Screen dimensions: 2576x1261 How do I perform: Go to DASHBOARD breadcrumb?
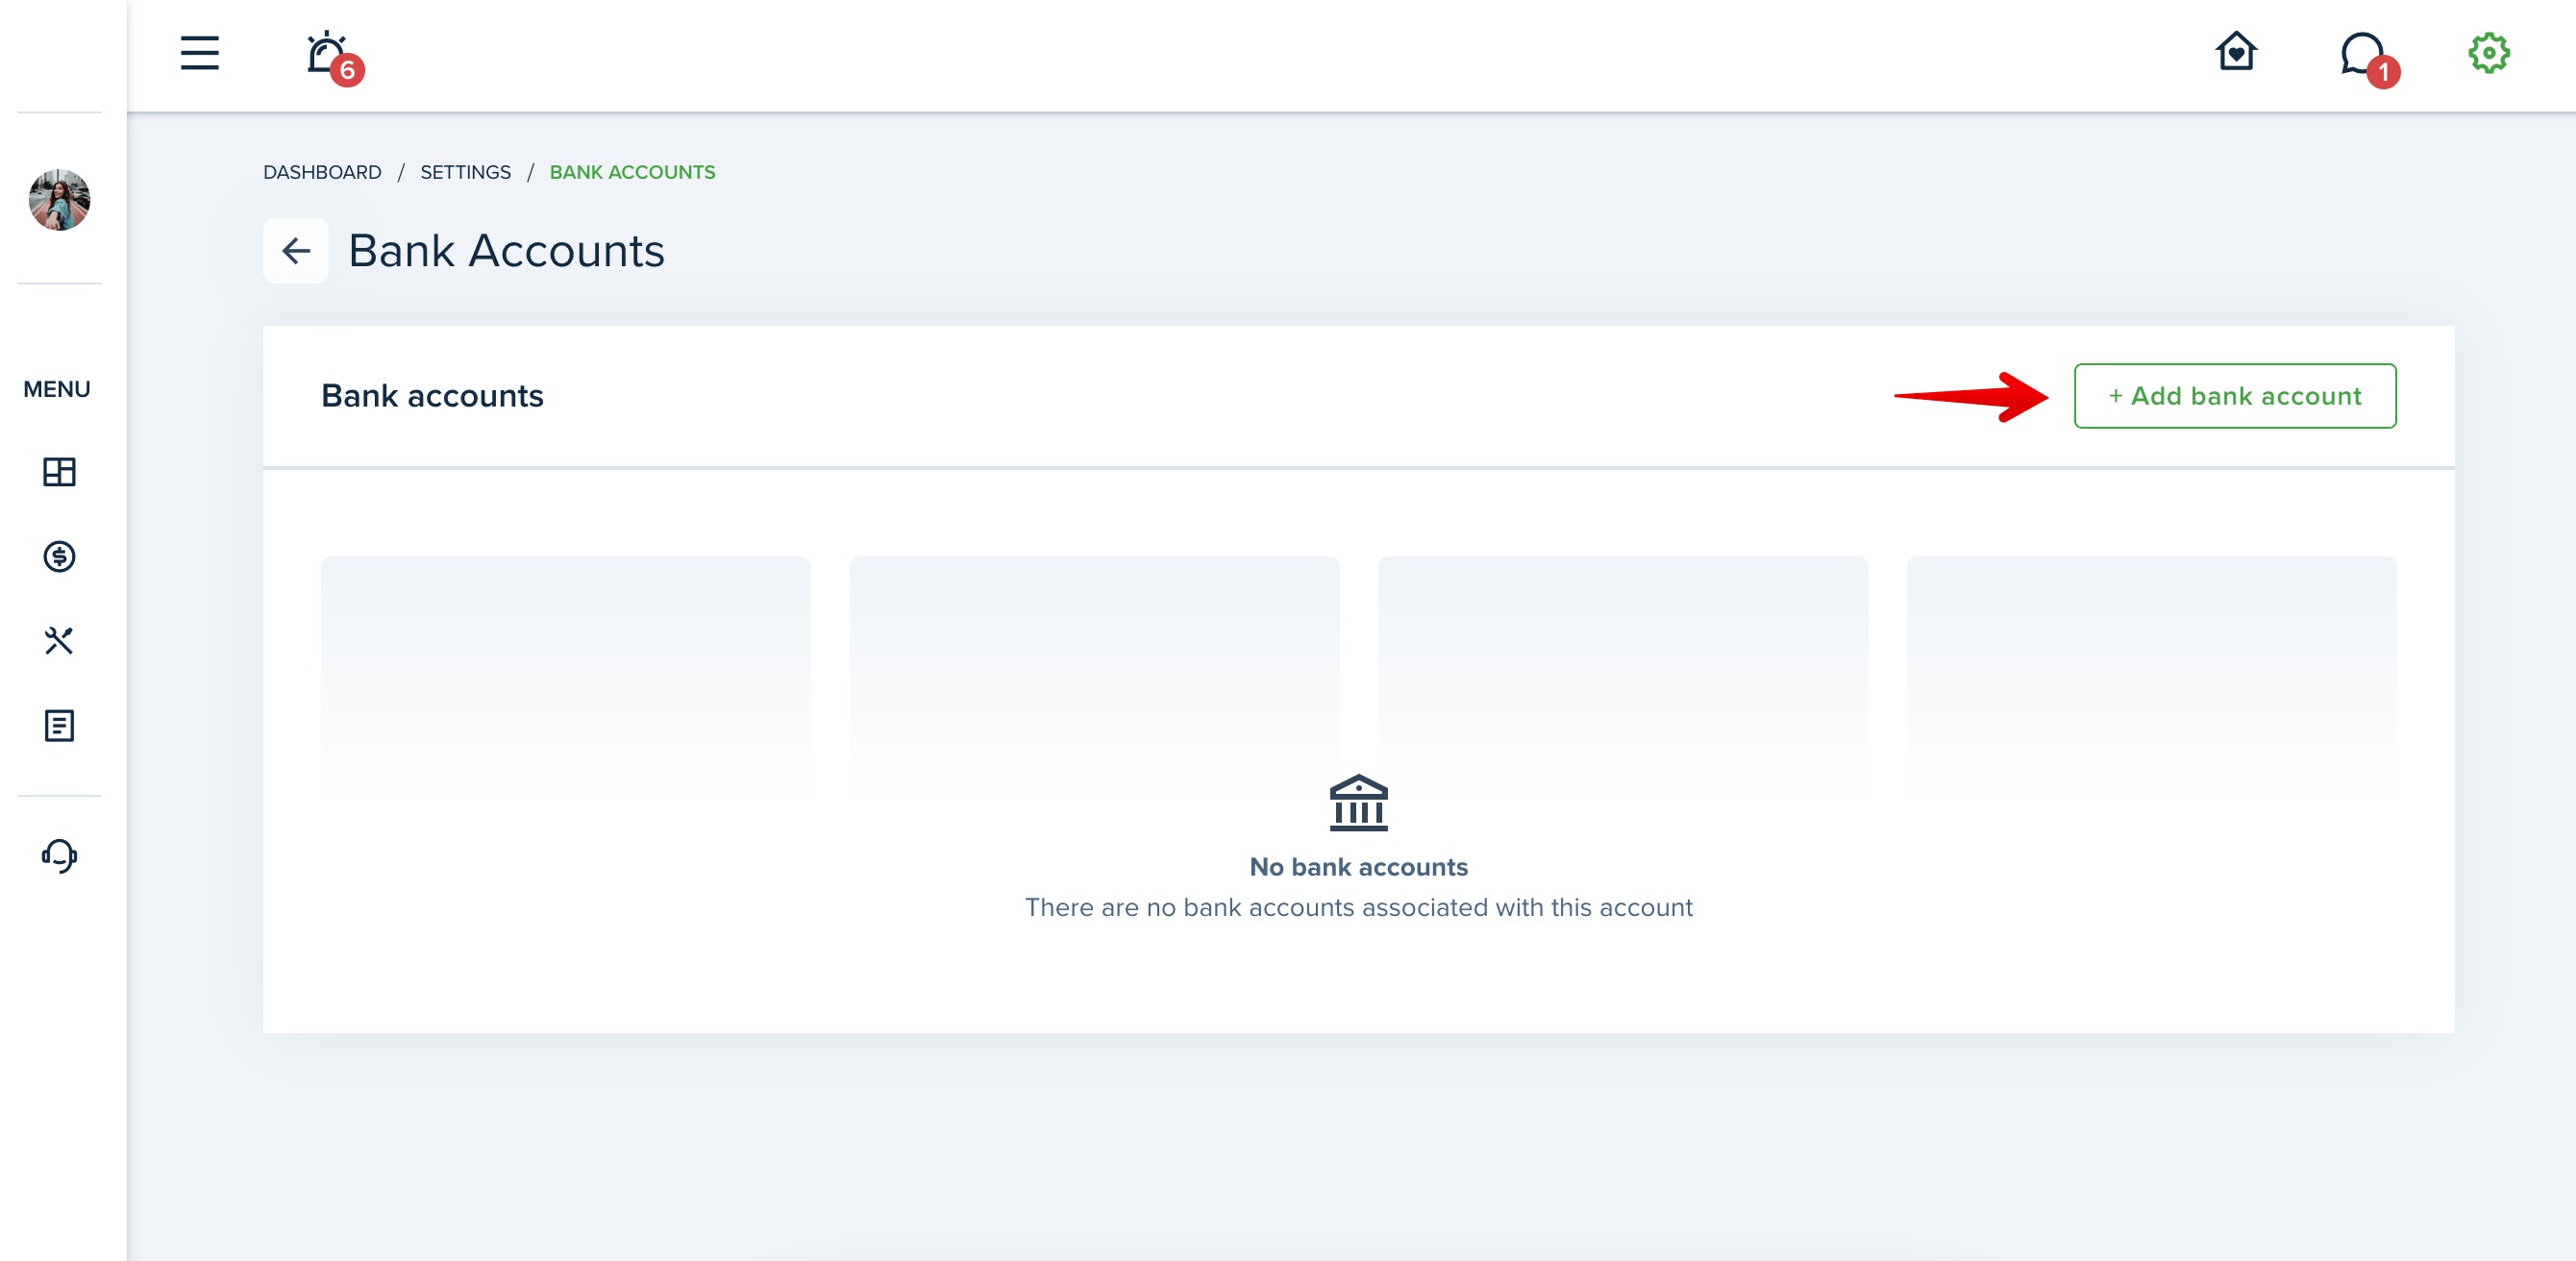(x=322, y=172)
